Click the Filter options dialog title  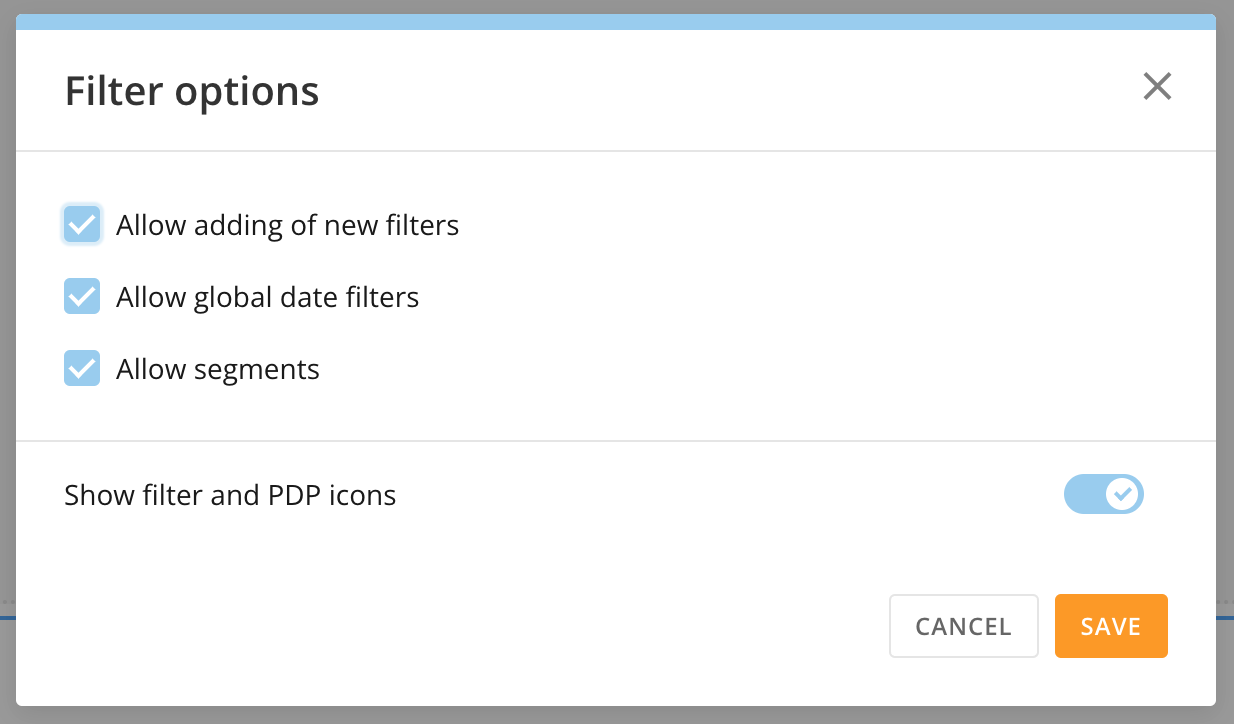coord(192,90)
